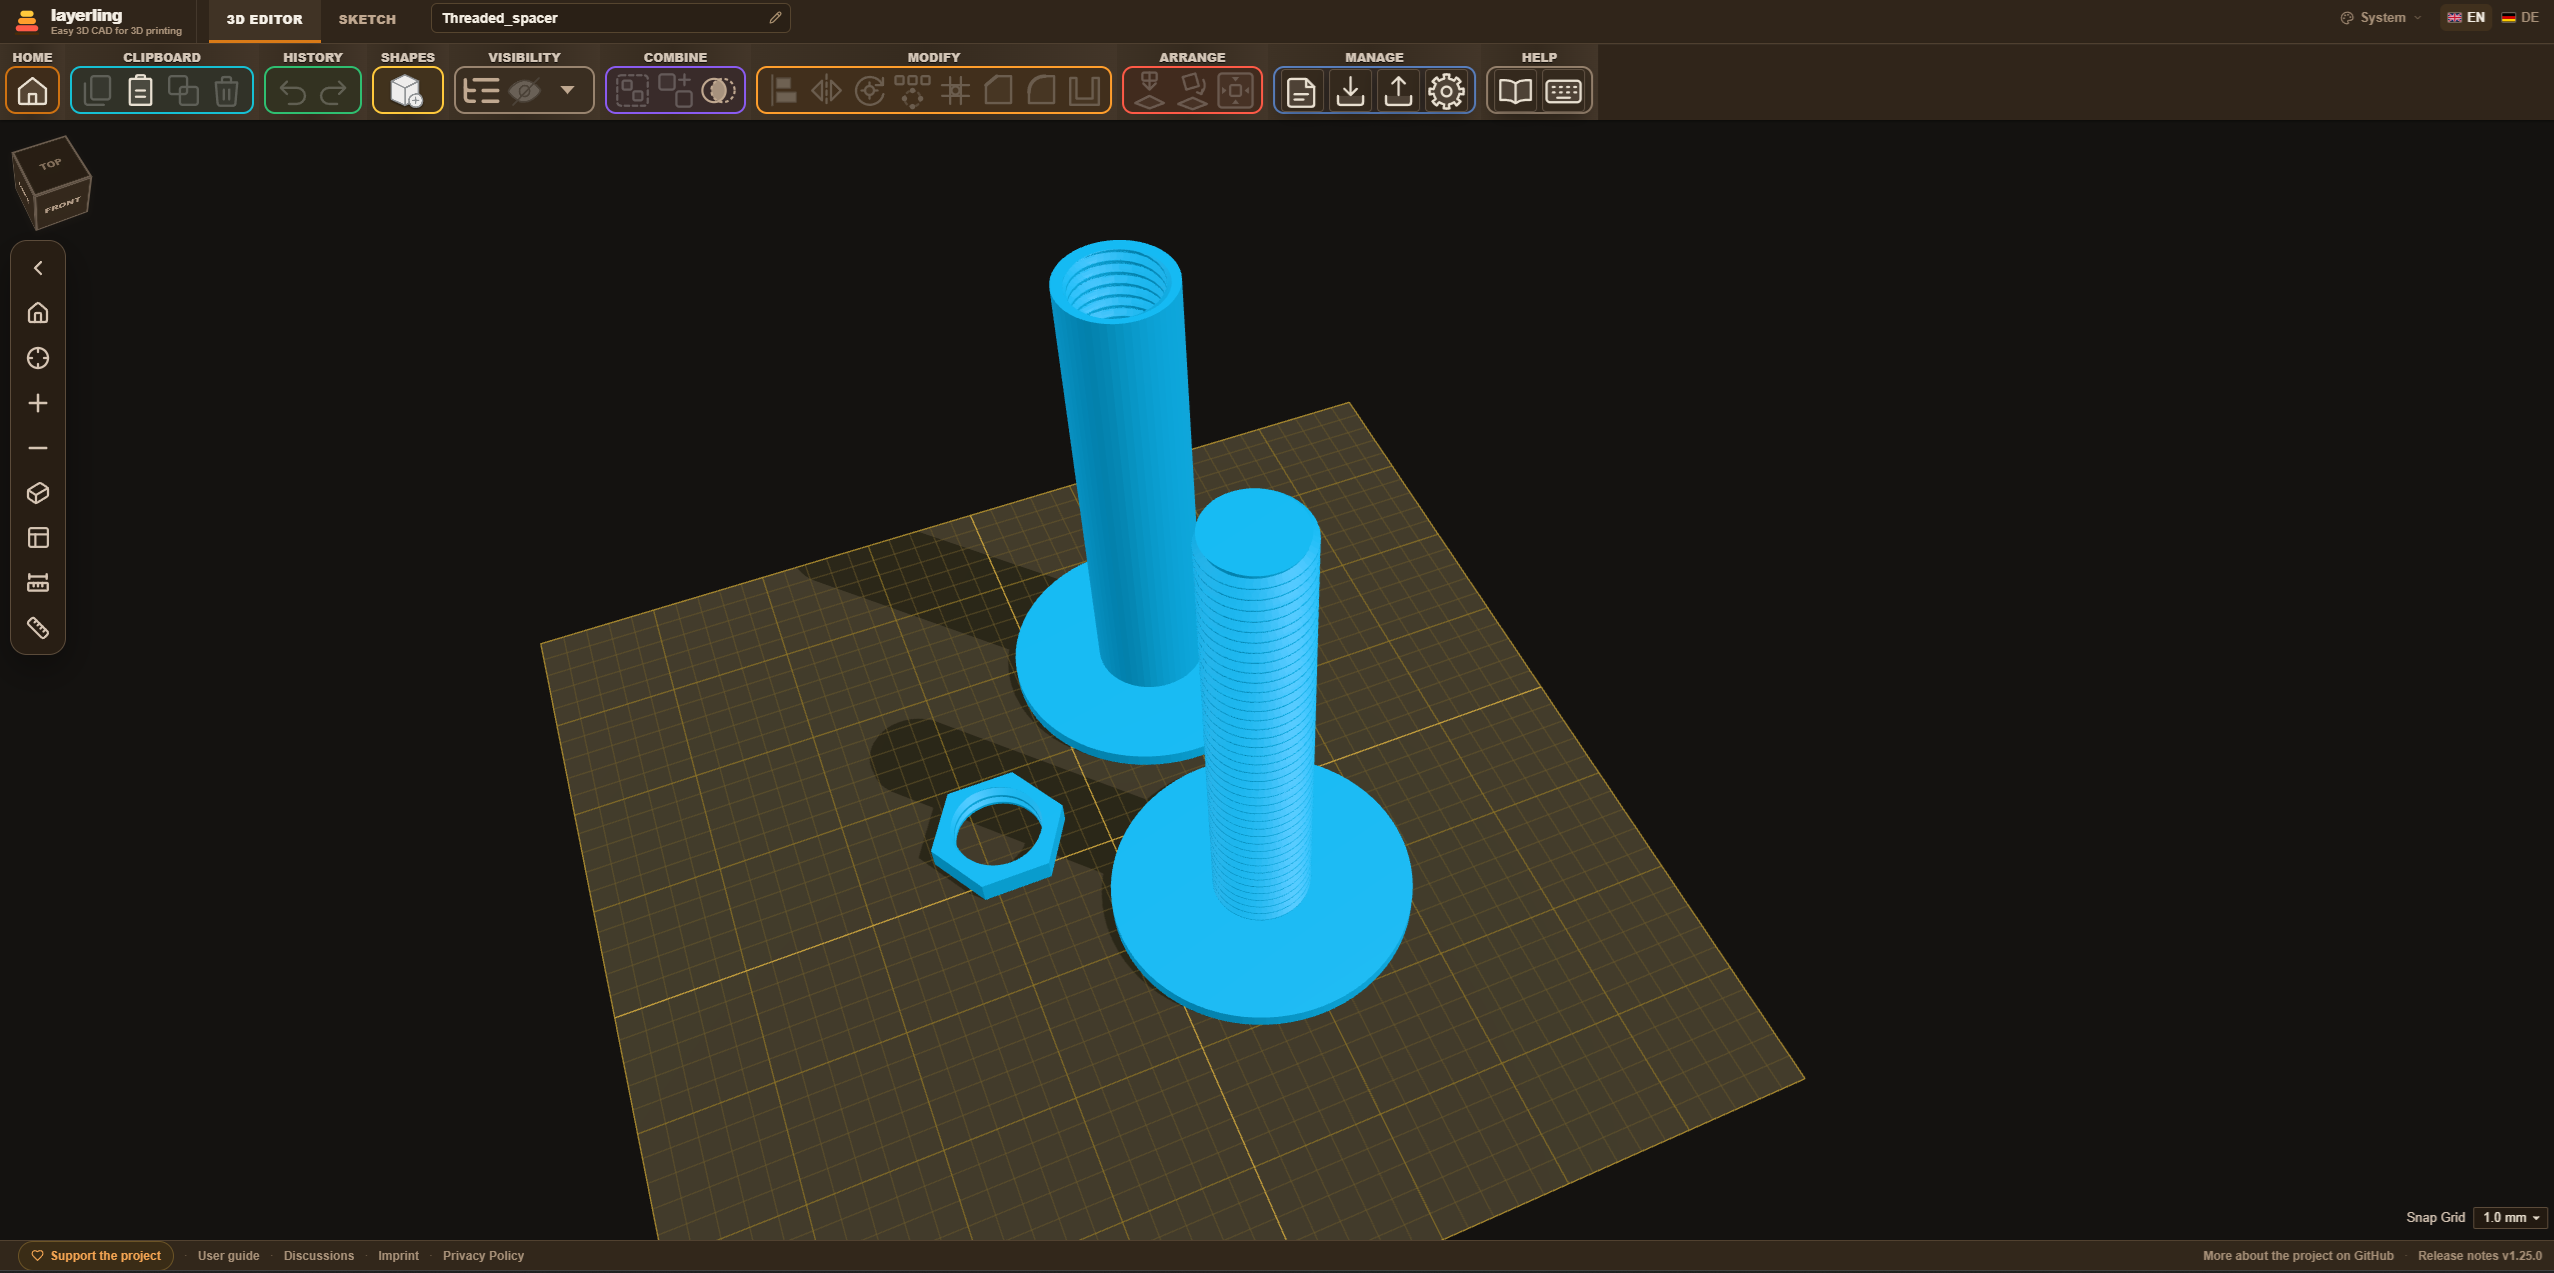Switch language to EN
Image resolution: width=2554 pixels, height=1273 pixels.
(x=2466, y=17)
